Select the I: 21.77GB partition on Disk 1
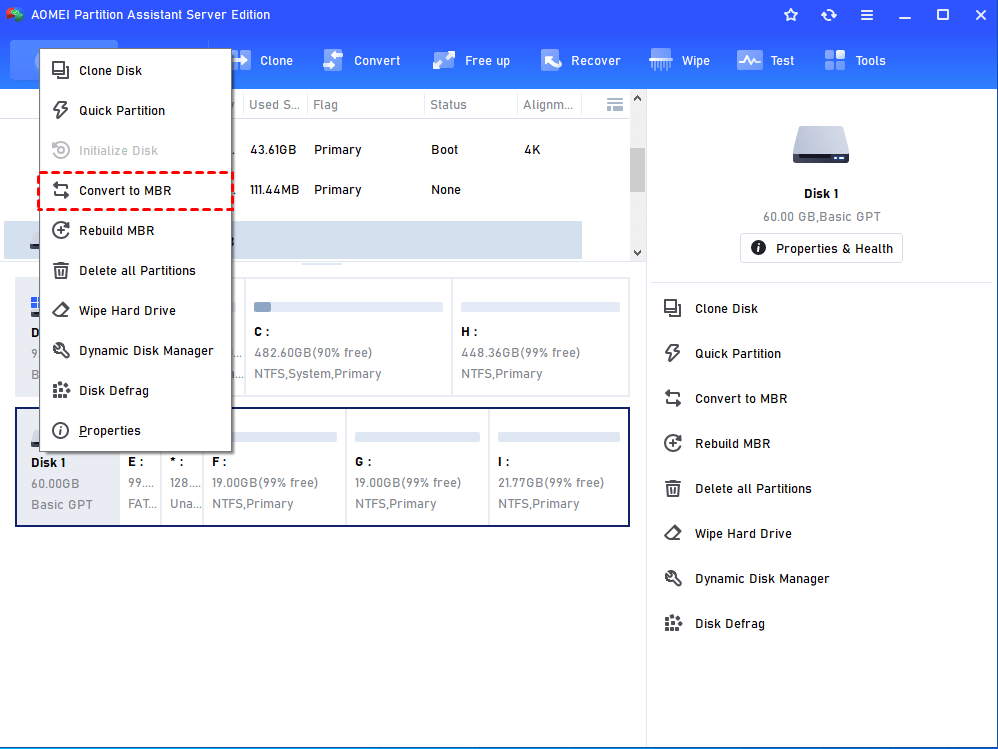 (x=559, y=467)
